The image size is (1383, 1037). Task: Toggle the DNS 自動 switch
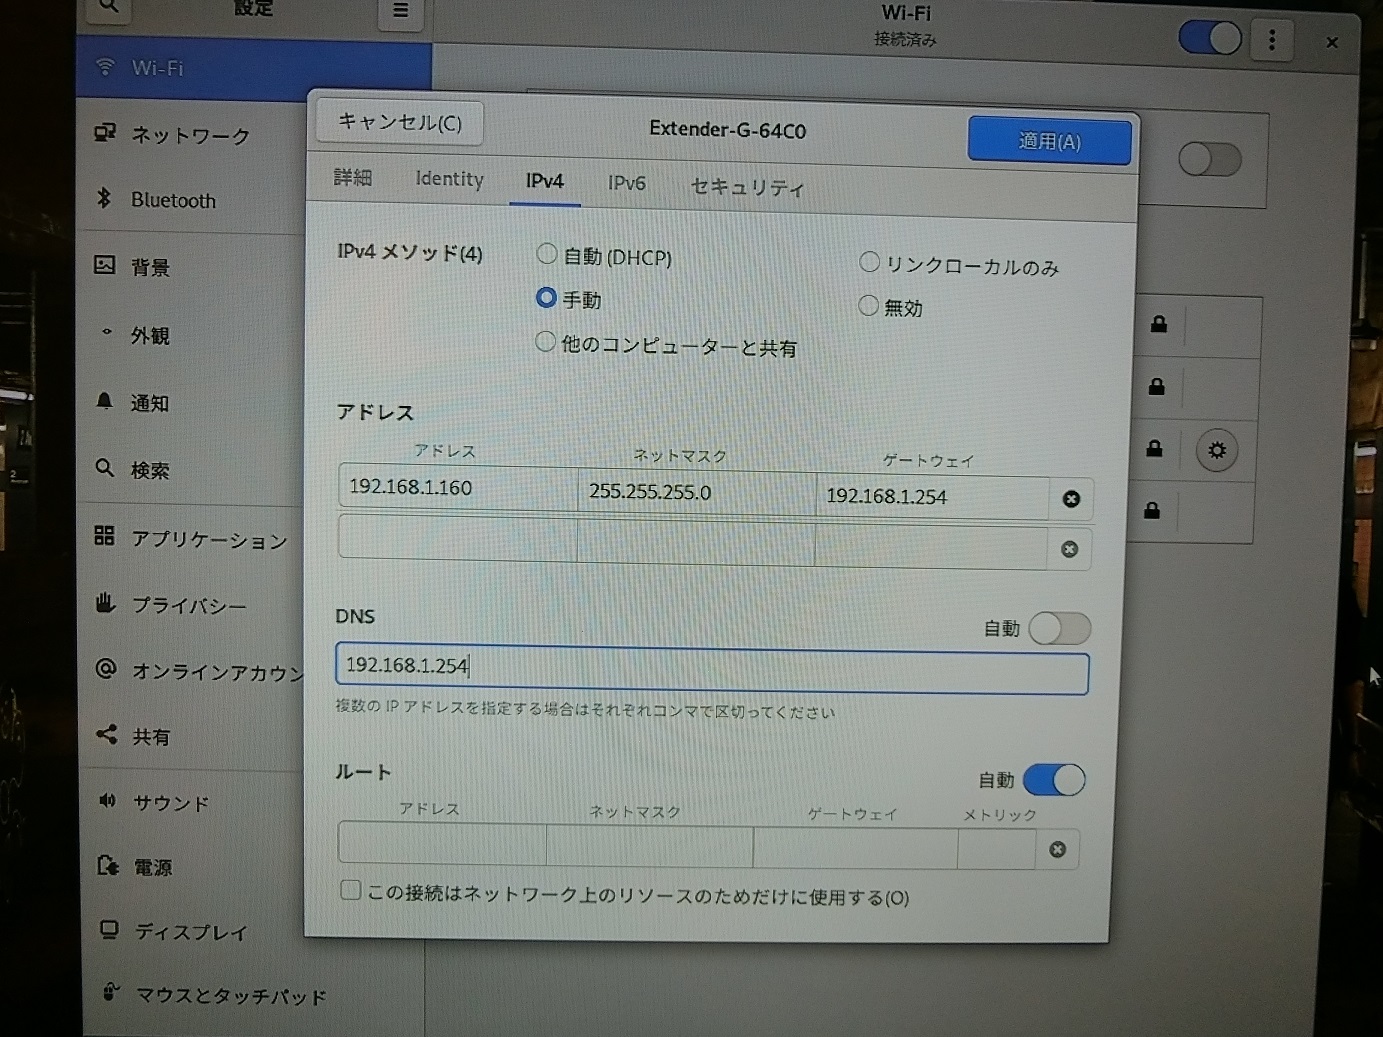pos(1059,628)
